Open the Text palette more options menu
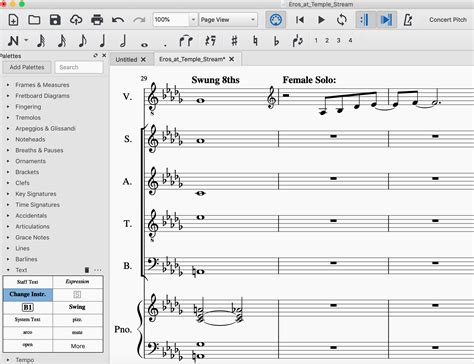Image resolution: width=474 pixels, height=364 pixels. click(x=98, y=270)
